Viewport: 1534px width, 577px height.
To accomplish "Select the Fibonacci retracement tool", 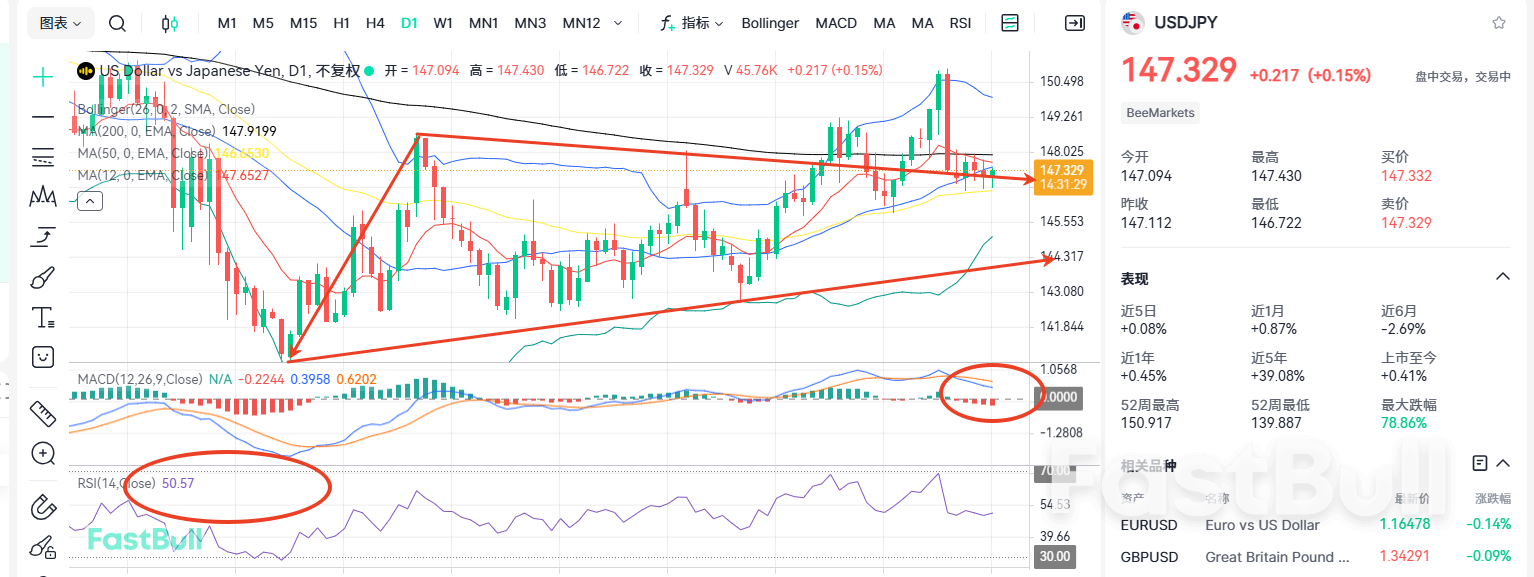I will click(42, 157).
